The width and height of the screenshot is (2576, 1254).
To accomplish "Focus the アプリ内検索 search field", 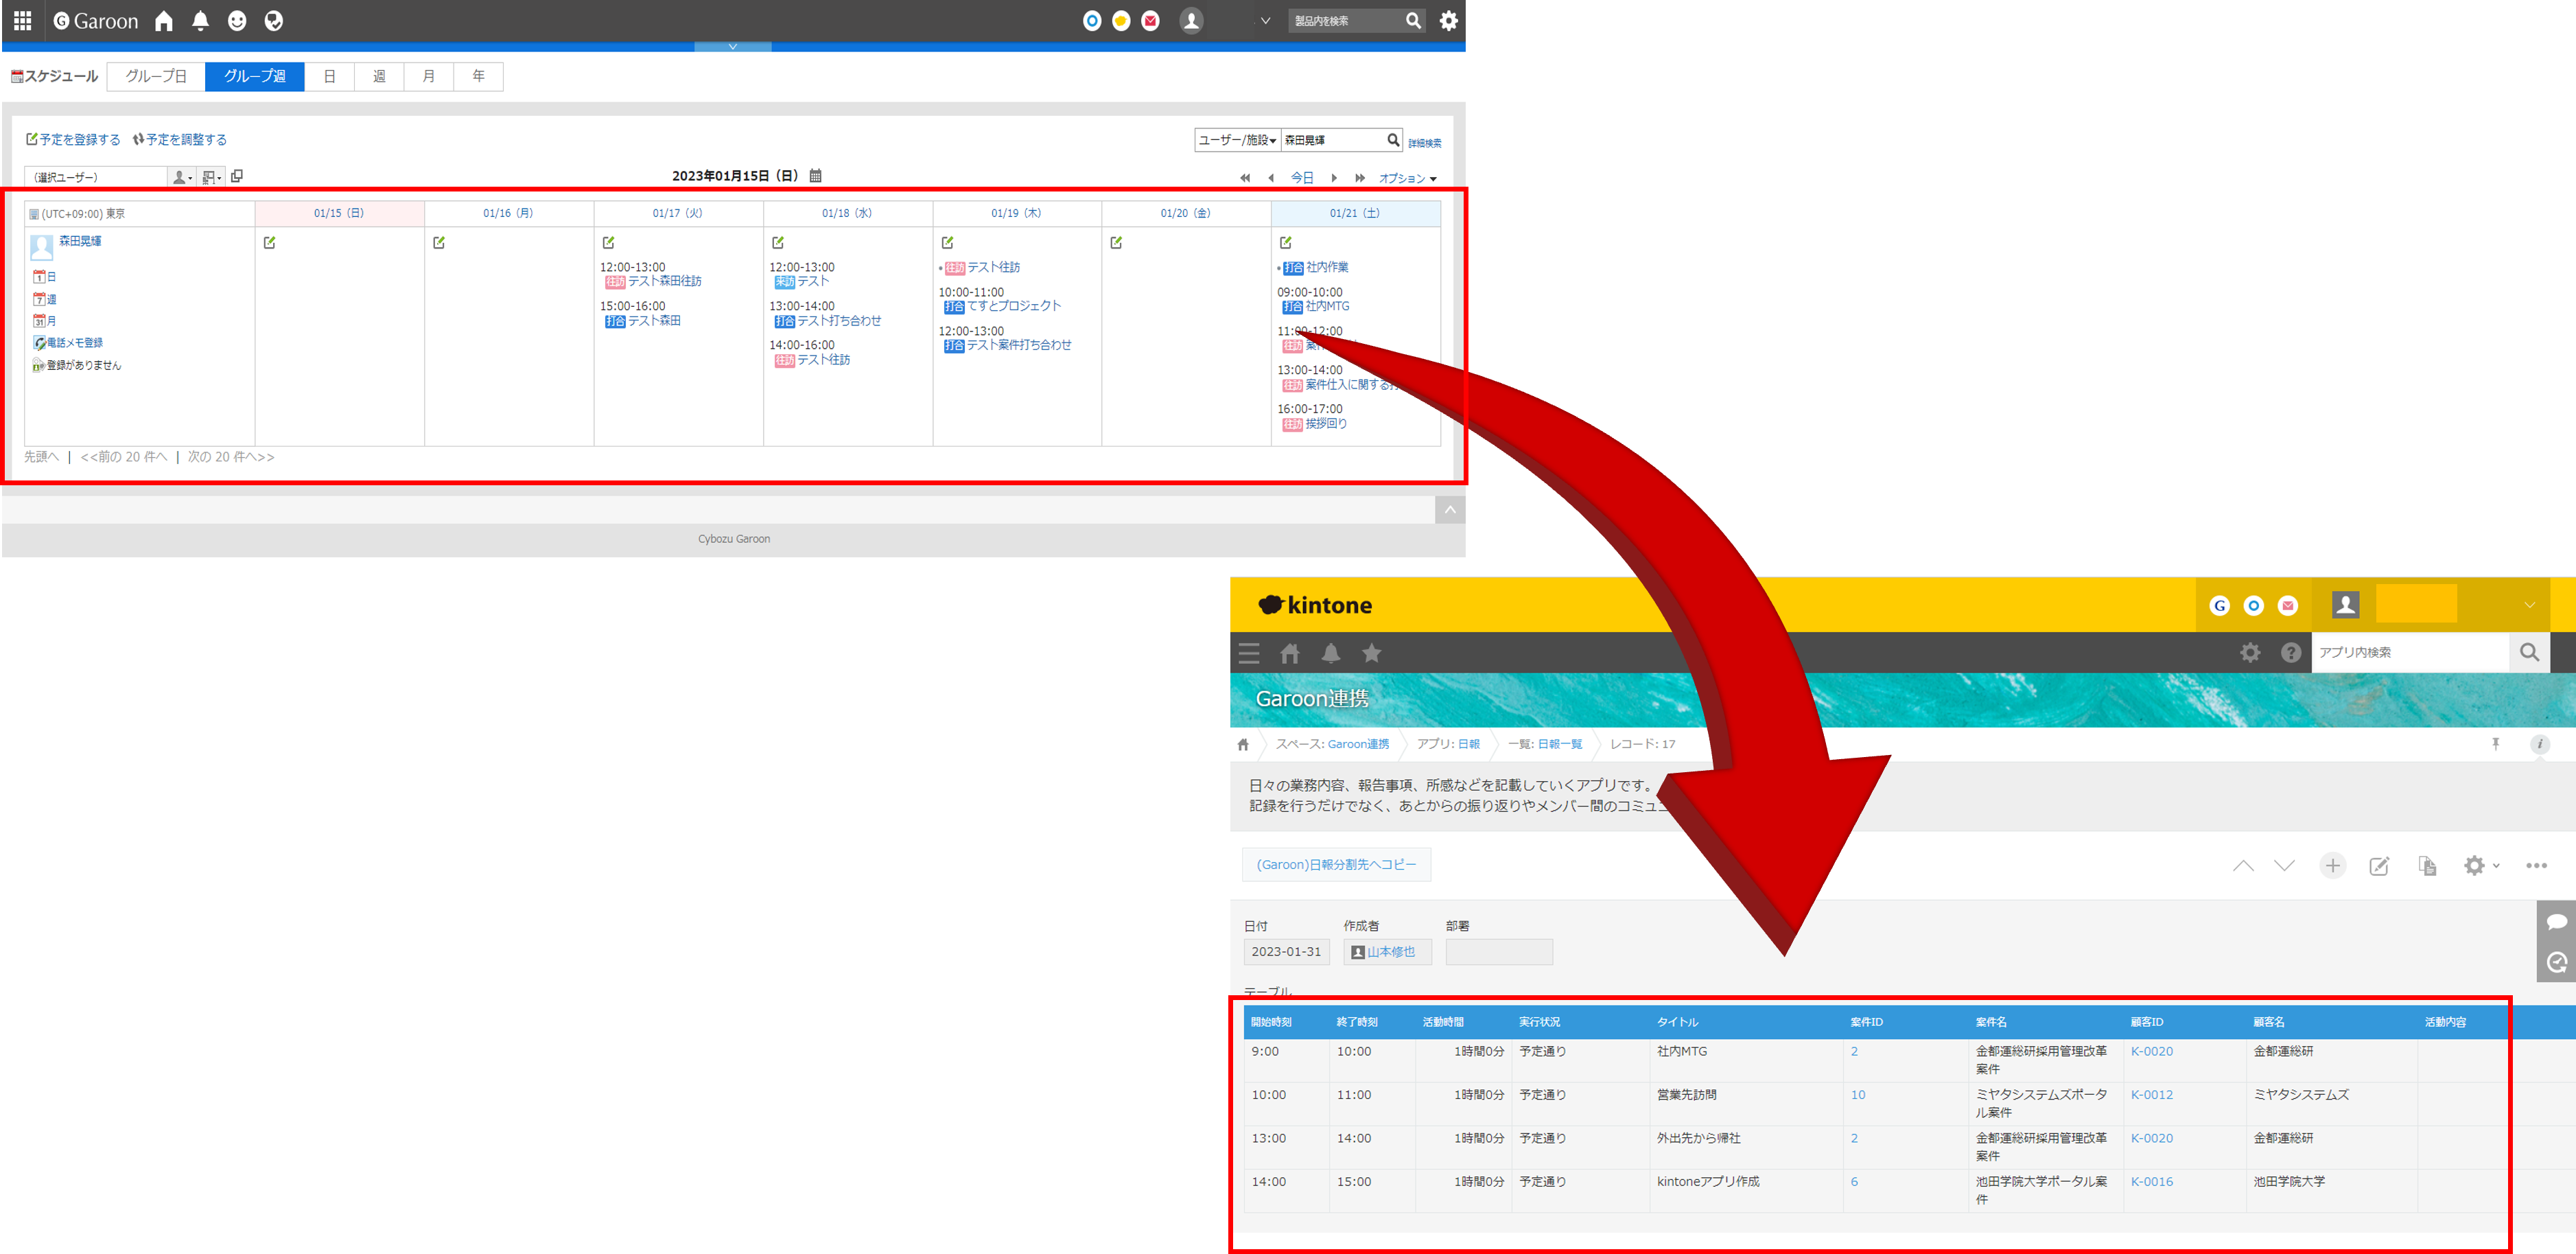I will [x=2410, y=653].
